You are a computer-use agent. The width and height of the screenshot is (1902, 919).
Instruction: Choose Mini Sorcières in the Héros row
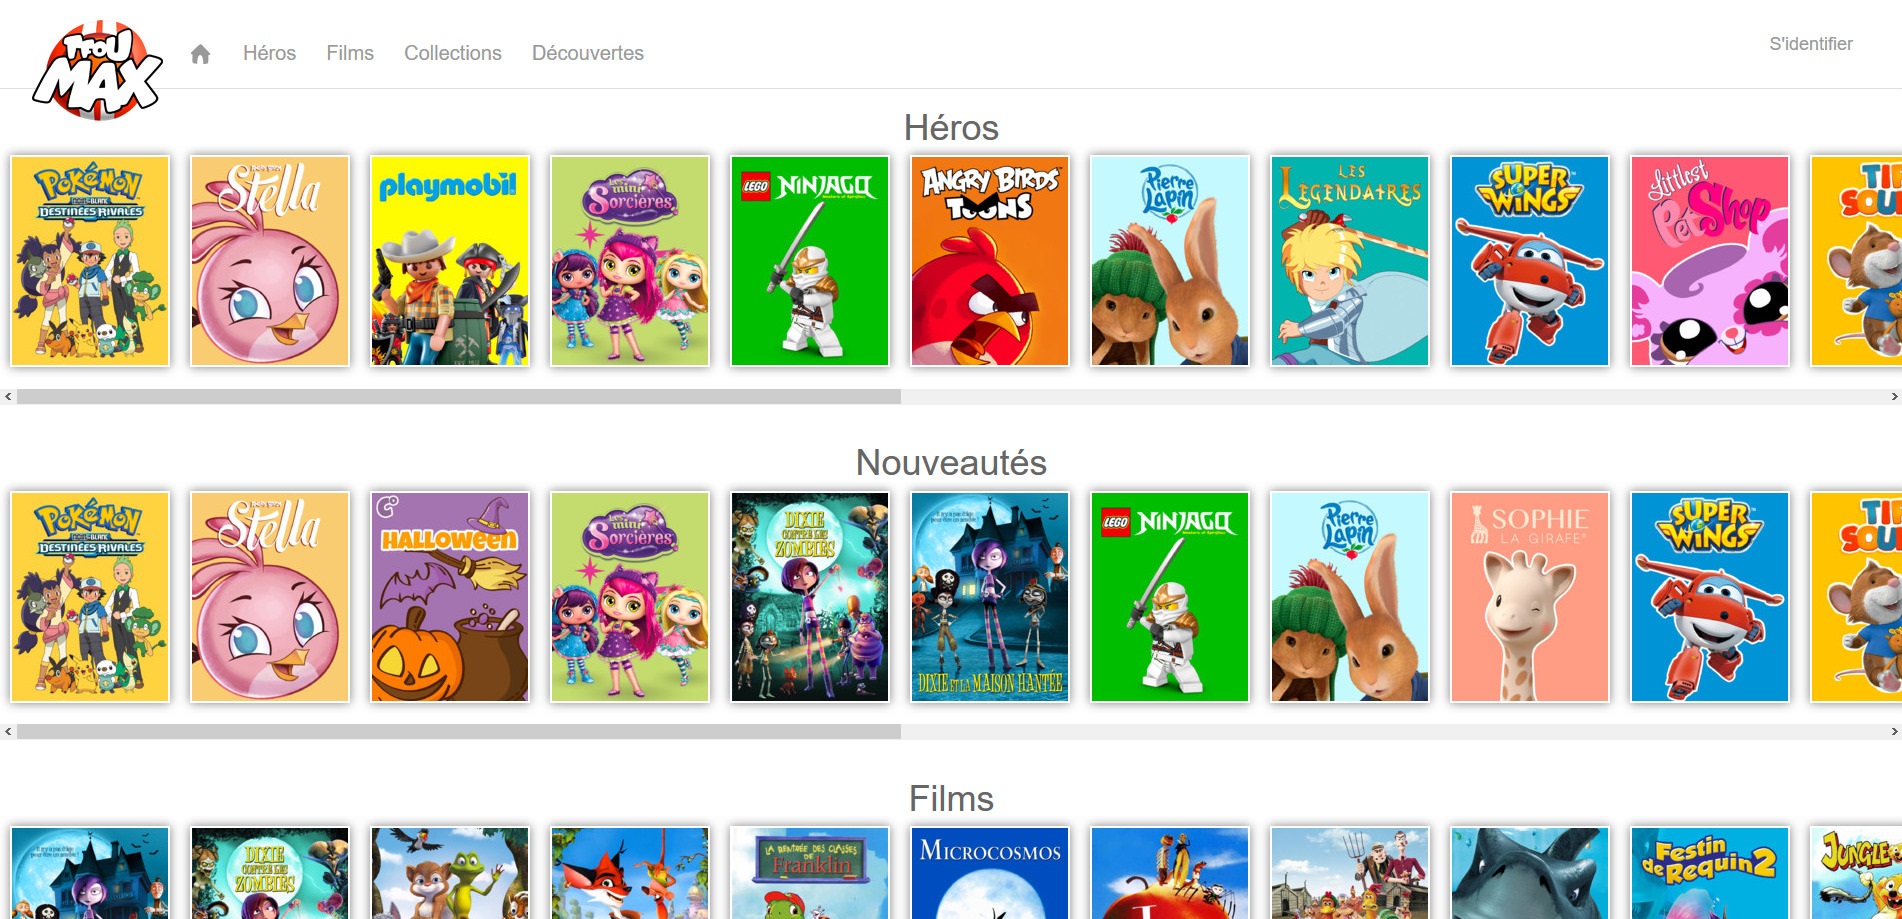tap(630, 261)
